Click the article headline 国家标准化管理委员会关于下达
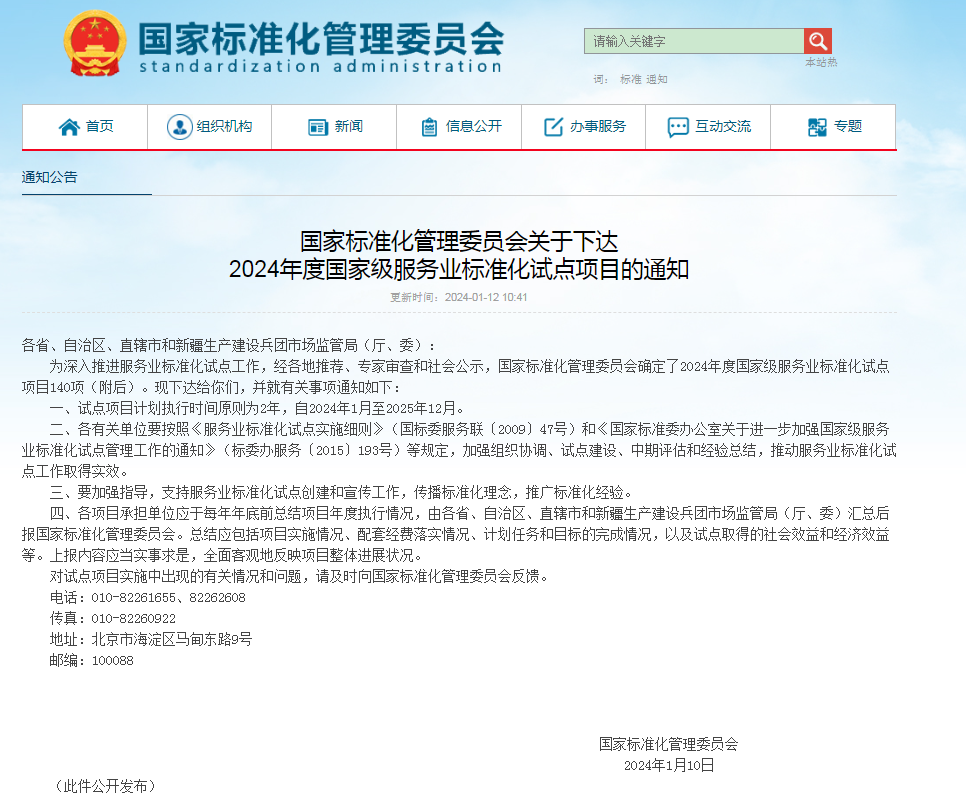The image size is (966, 810). (x=459, y=241)
